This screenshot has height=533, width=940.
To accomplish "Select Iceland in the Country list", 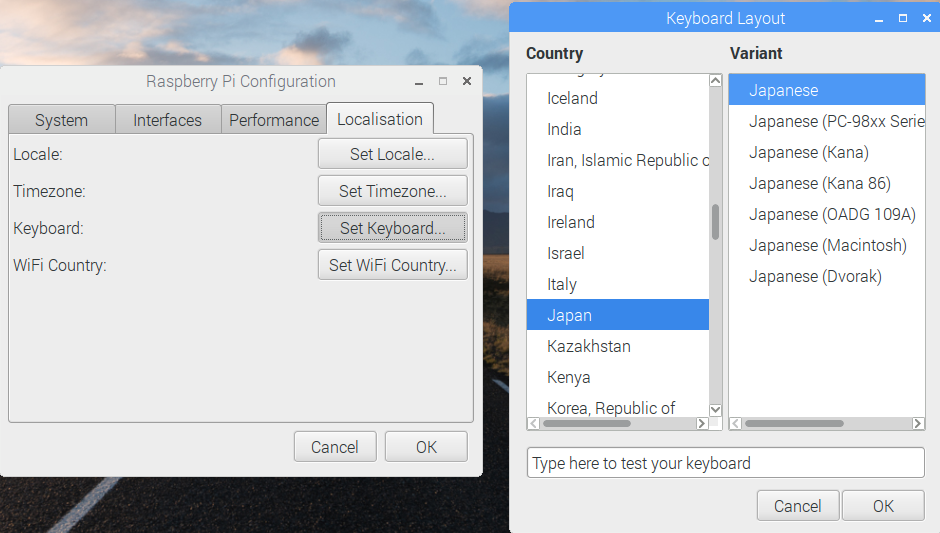I will pyautogui.click(x=617, y=98).
